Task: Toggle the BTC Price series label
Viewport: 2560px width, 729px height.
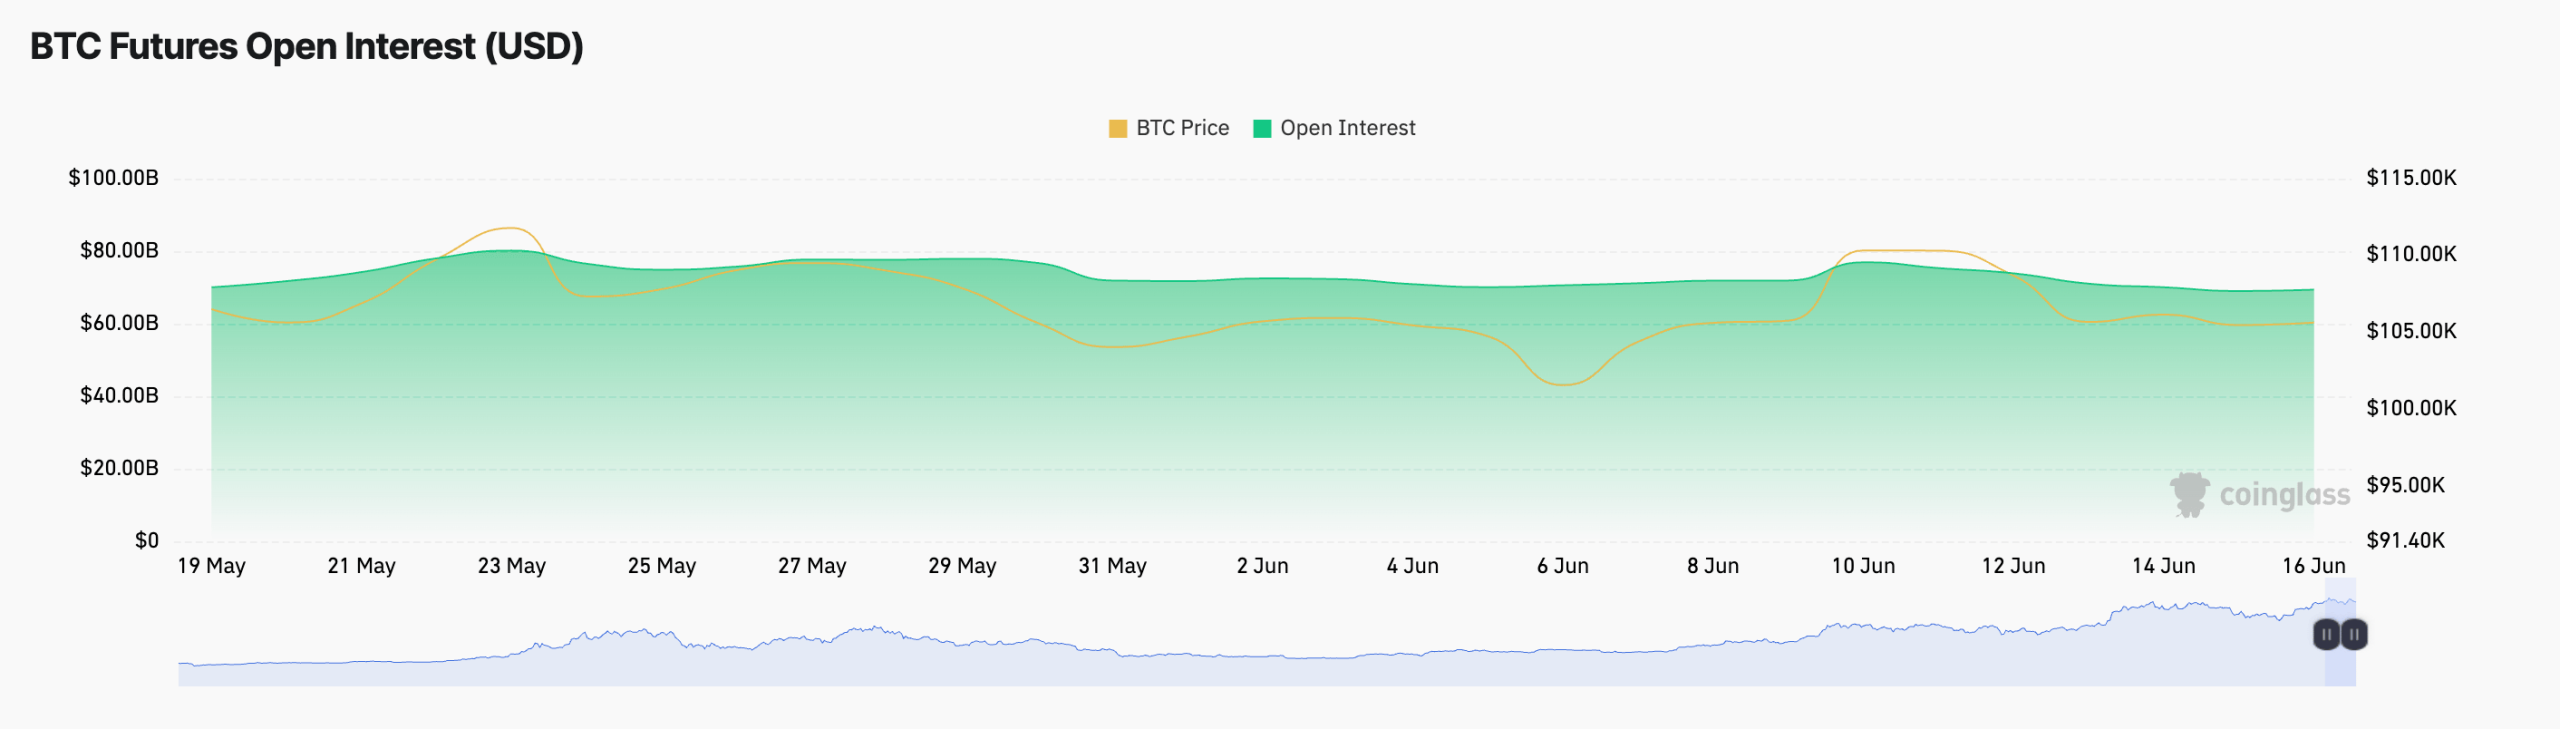Action: pos(1182,128)
